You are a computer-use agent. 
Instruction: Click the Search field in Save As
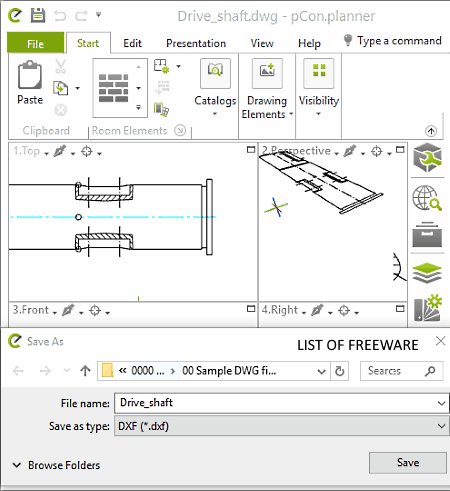402,371
